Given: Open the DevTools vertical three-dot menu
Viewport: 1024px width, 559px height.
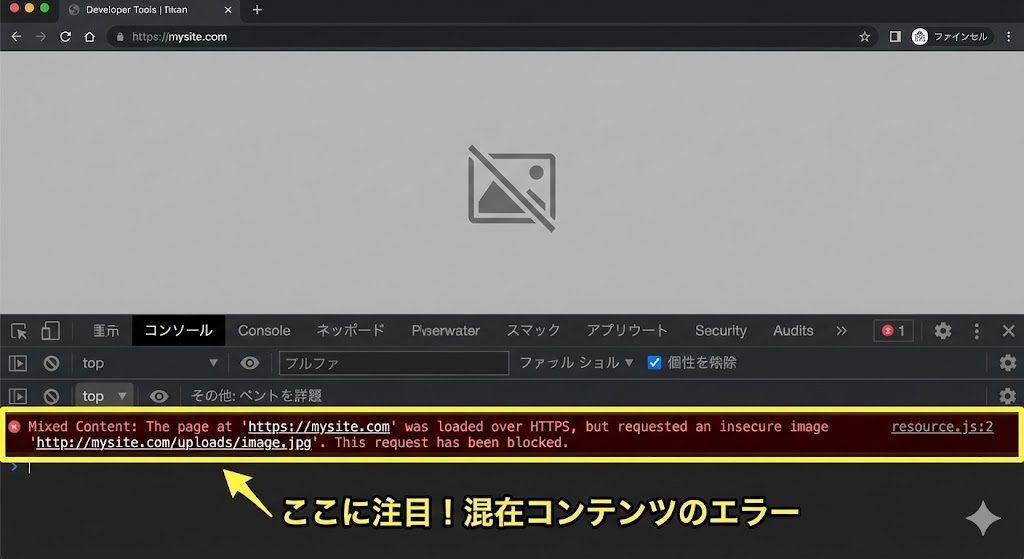Looking at the screenshot, I should [976, 331].
